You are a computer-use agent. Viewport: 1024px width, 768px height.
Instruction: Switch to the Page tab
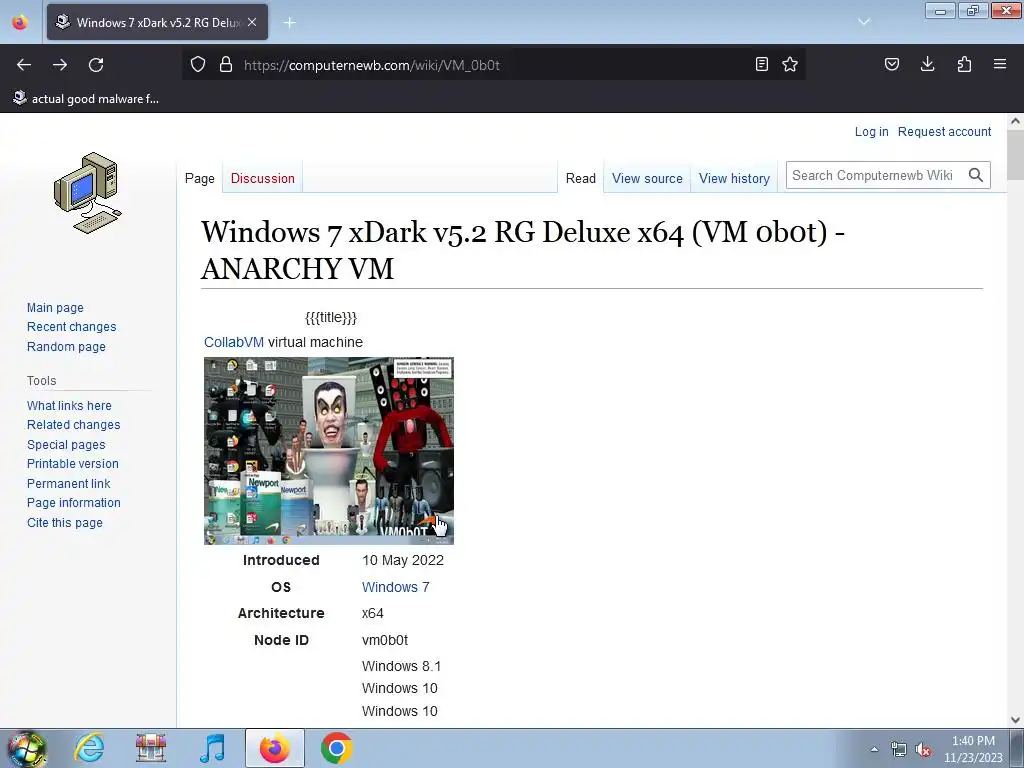click(x=200, y=178)
